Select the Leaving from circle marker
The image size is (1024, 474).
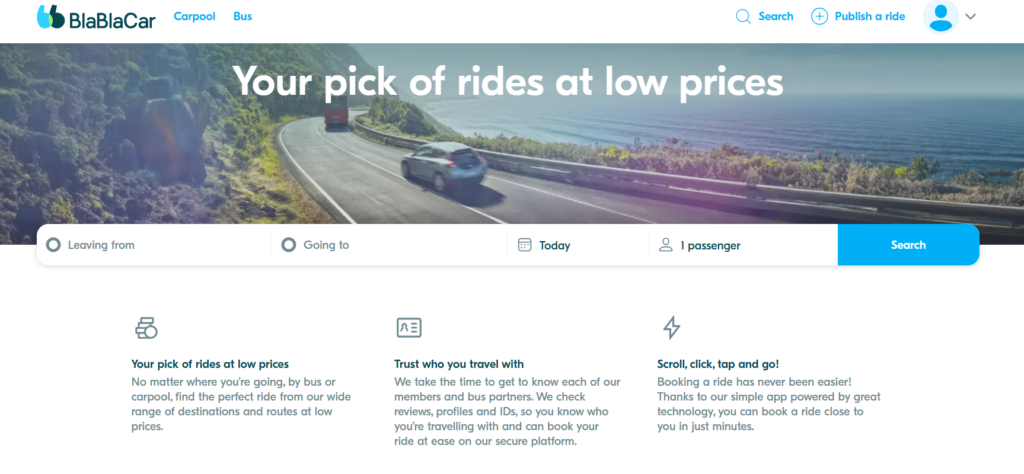(x=53, y=245)
